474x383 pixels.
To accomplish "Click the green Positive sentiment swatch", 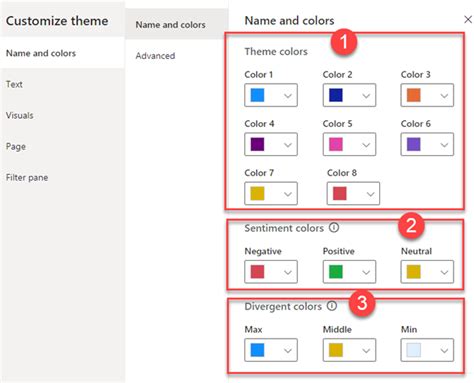I will coord(336,272).
